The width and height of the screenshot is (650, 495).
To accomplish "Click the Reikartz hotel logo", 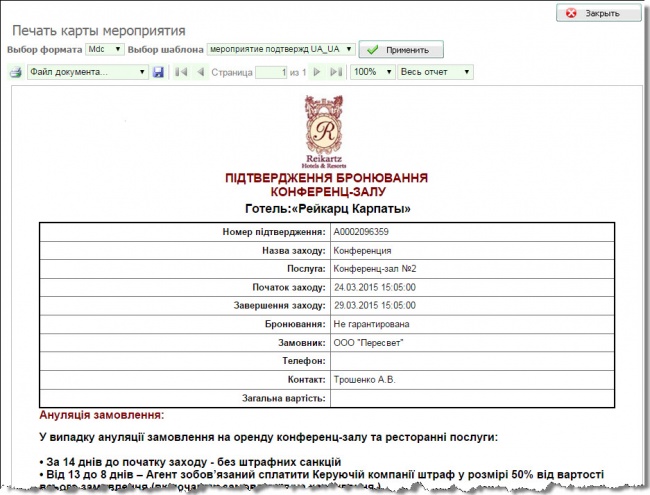I will click(x=327, y=136).
